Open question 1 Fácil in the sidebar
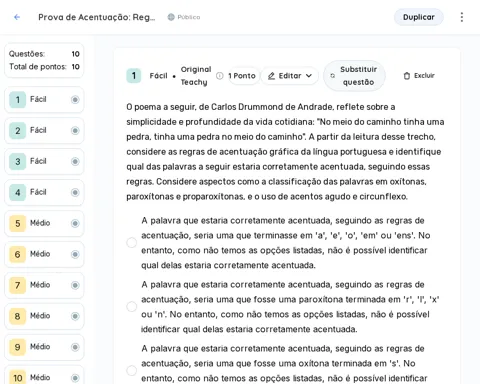 pyautogui.click(x=44, y=99)
